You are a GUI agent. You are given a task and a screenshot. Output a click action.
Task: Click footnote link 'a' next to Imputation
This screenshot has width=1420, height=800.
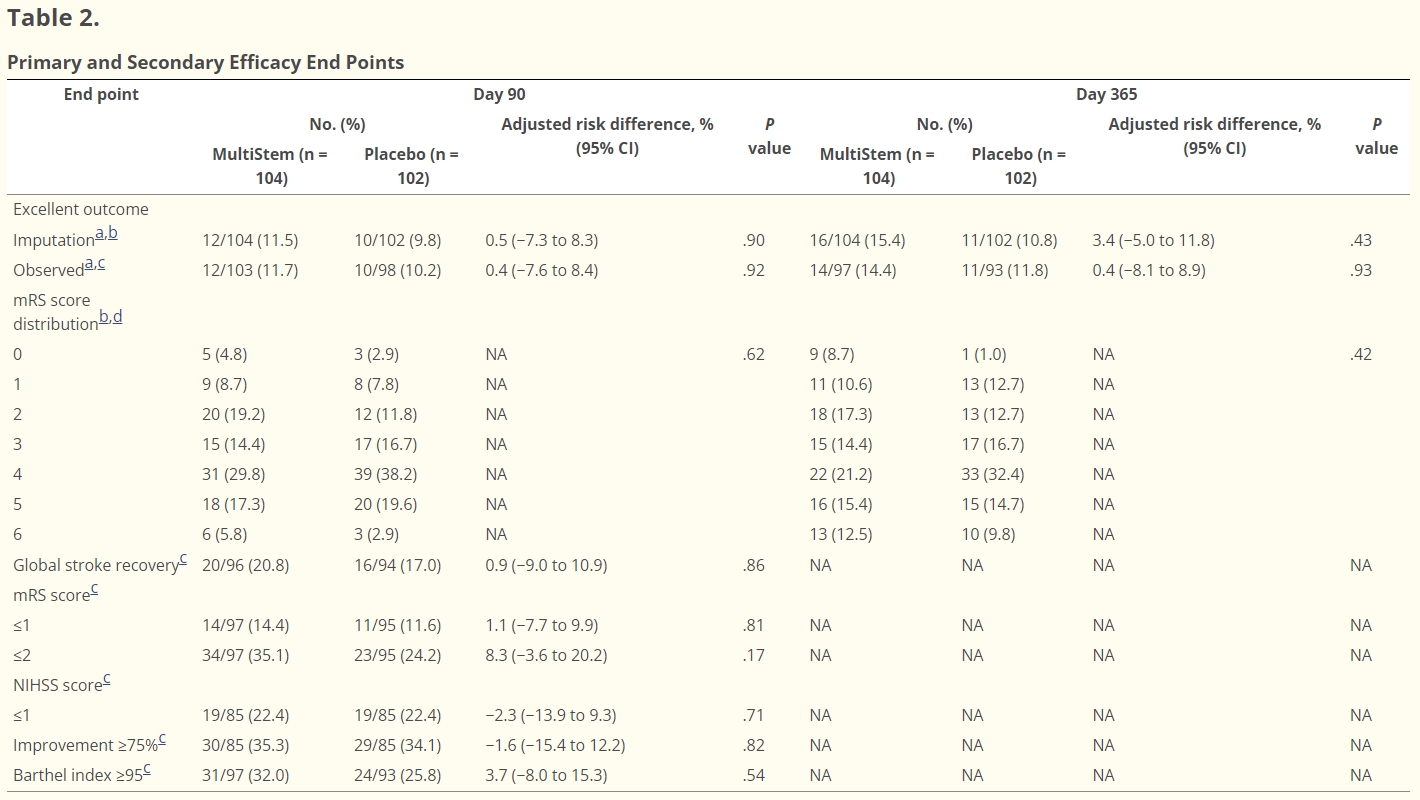click(x=99, y=234)
